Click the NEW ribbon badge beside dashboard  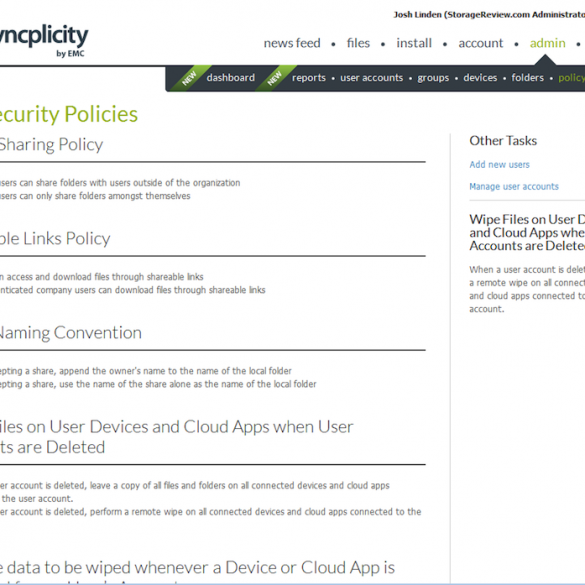point(189,78)
